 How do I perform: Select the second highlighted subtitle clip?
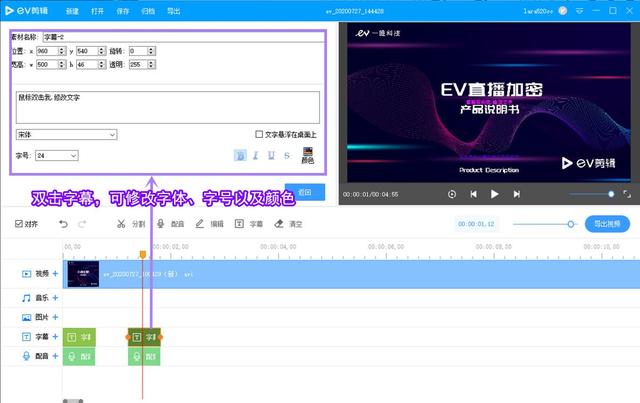pos(144,337)
